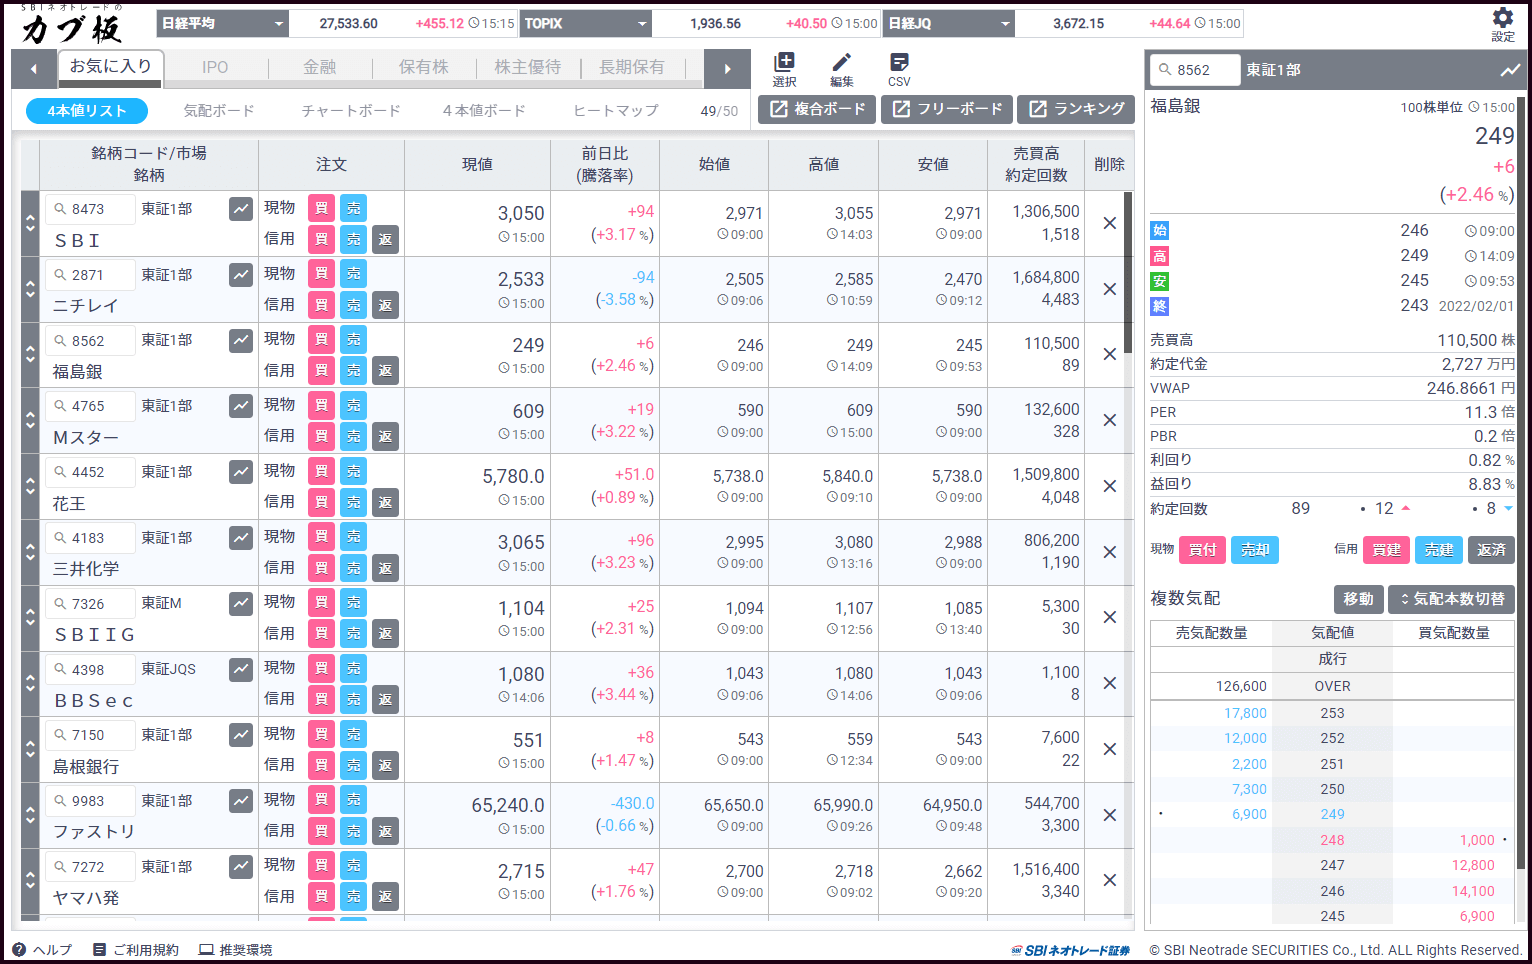This screenshot has height=964, width=1532.
Task: Open ご利用規約 terms link
Action: tap(136, 950)
